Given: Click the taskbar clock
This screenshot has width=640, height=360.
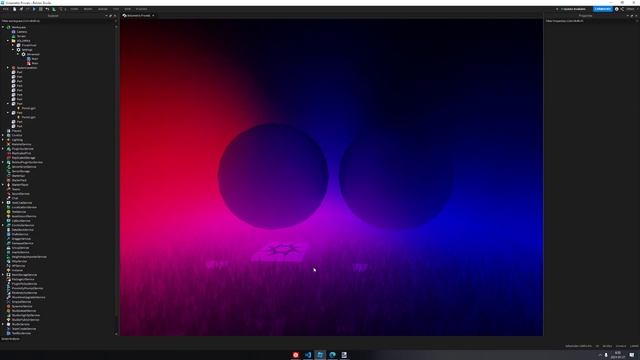Looking at the screenshot, I should [x=618, y=355].
